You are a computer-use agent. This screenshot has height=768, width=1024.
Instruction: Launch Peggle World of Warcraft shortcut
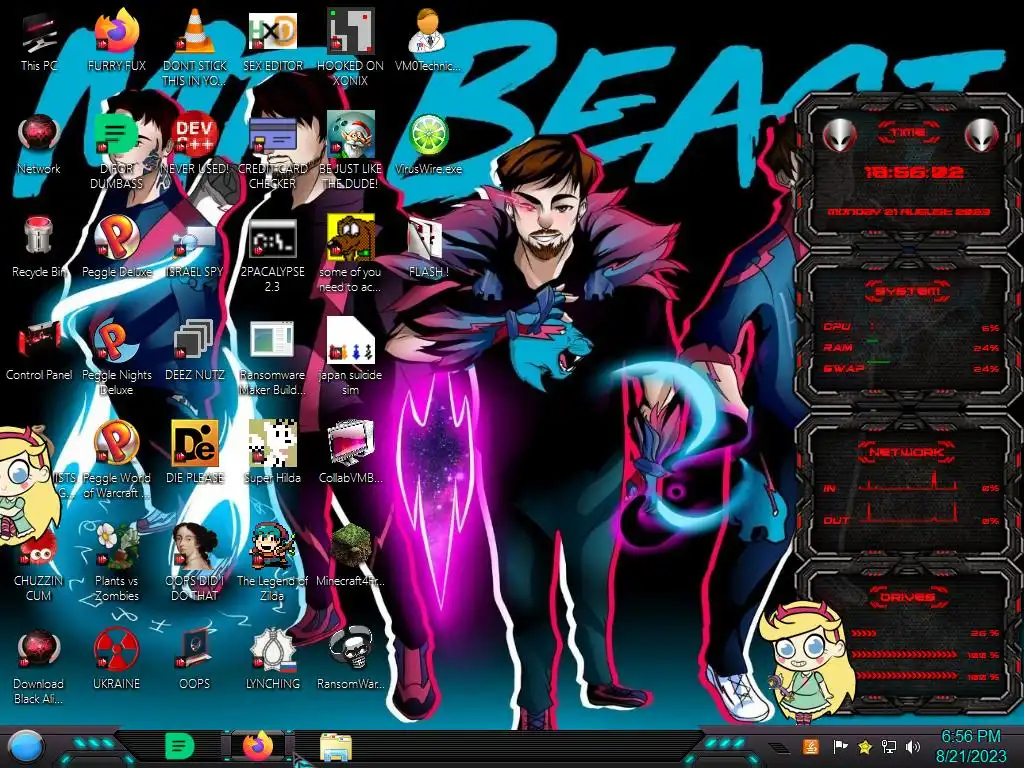tap(116, 460)
